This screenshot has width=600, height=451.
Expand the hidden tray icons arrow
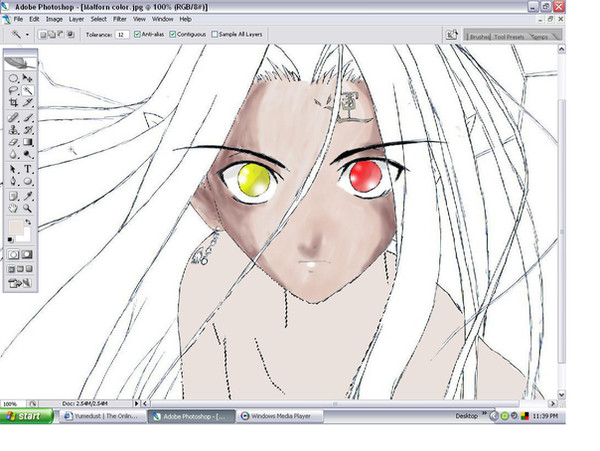[x=494, y=416]
